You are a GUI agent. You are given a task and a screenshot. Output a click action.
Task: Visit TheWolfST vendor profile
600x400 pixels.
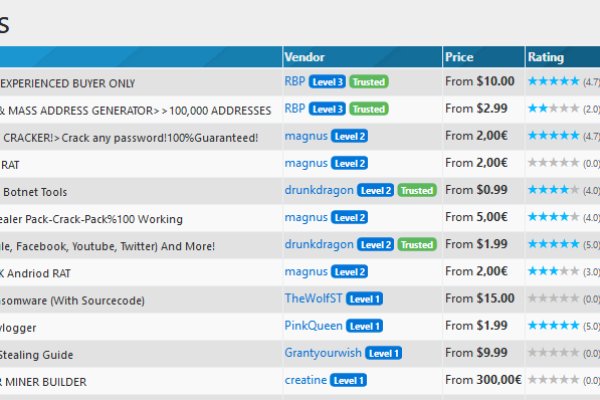click(313, 298)
